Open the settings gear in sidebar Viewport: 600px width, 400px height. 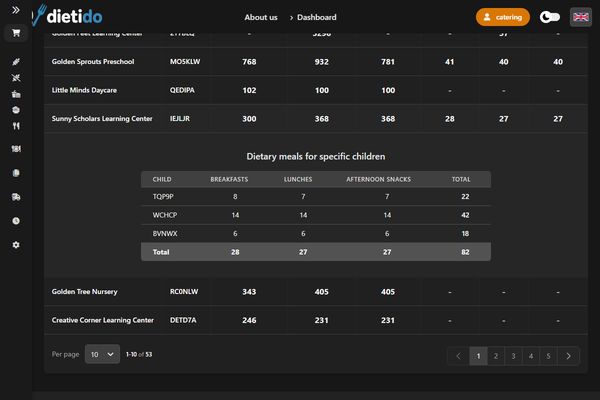(x=15, y=245)
